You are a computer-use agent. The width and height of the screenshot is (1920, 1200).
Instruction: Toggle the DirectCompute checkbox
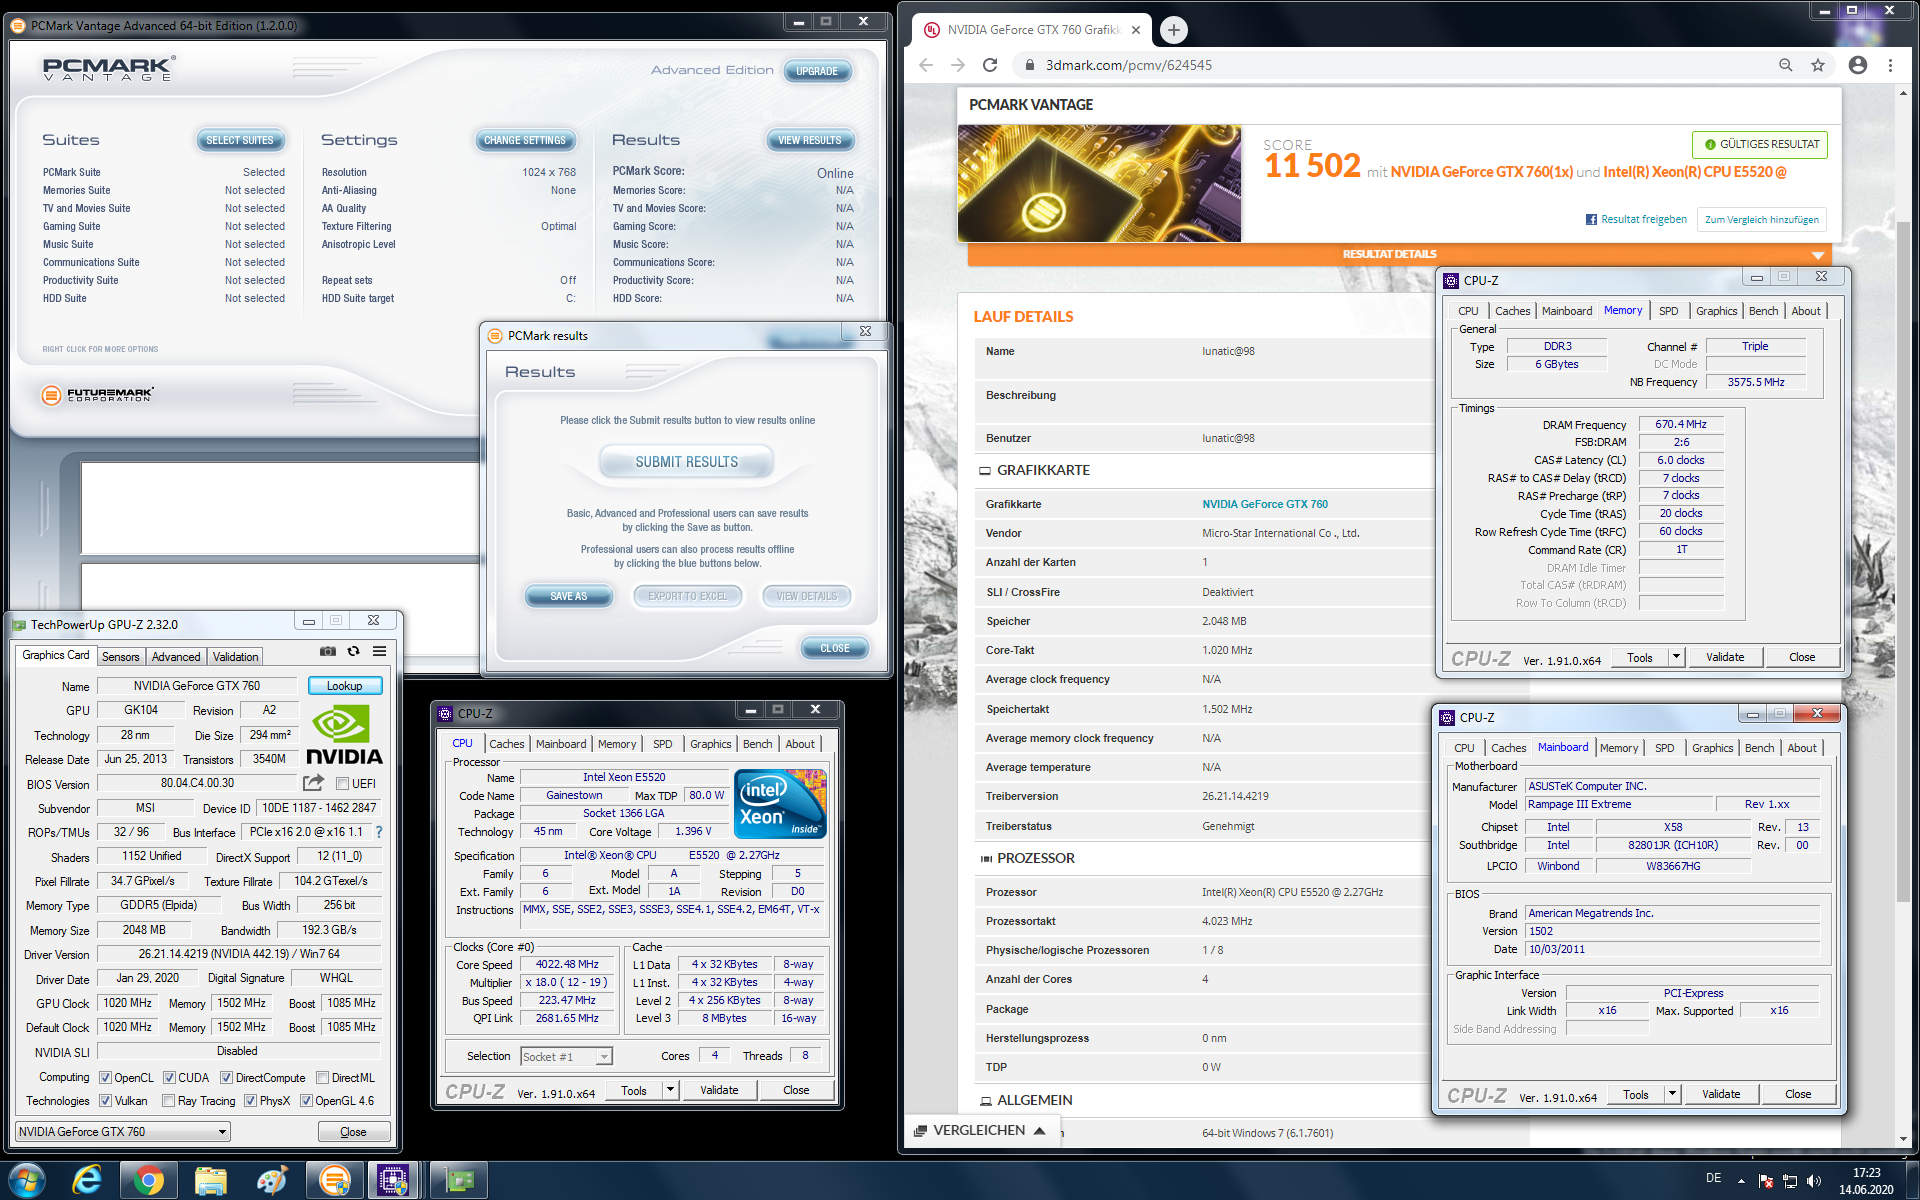pyautogui.click(x=226, y=1077)
